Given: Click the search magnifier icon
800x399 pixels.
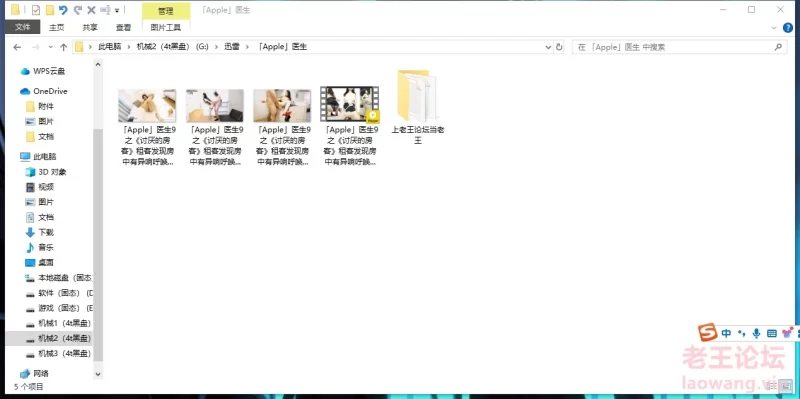Looking at the screenshot, I should [x=778, y=47].
